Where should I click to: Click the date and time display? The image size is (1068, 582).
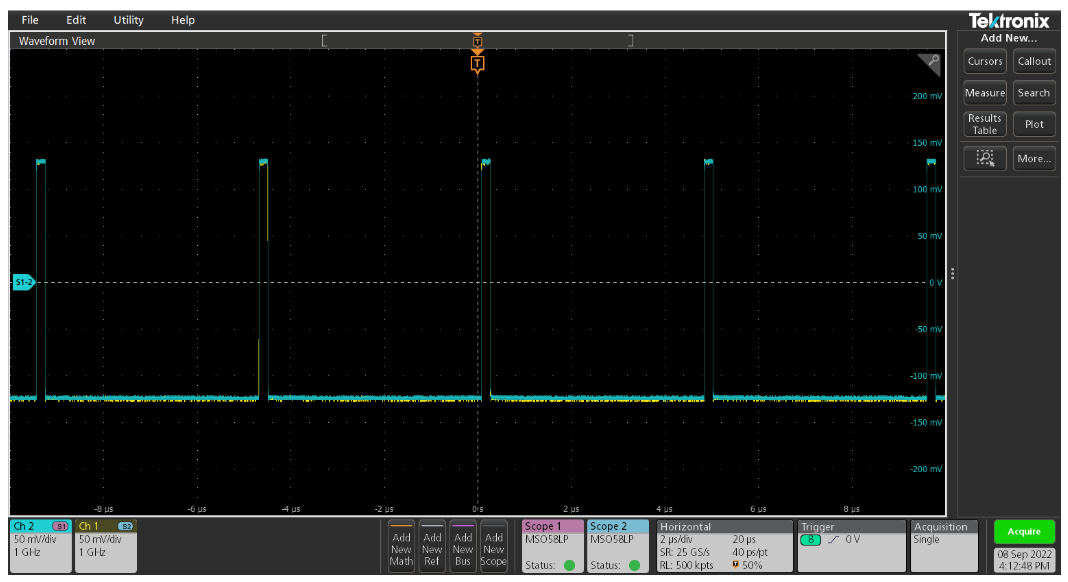[1024, 559]
